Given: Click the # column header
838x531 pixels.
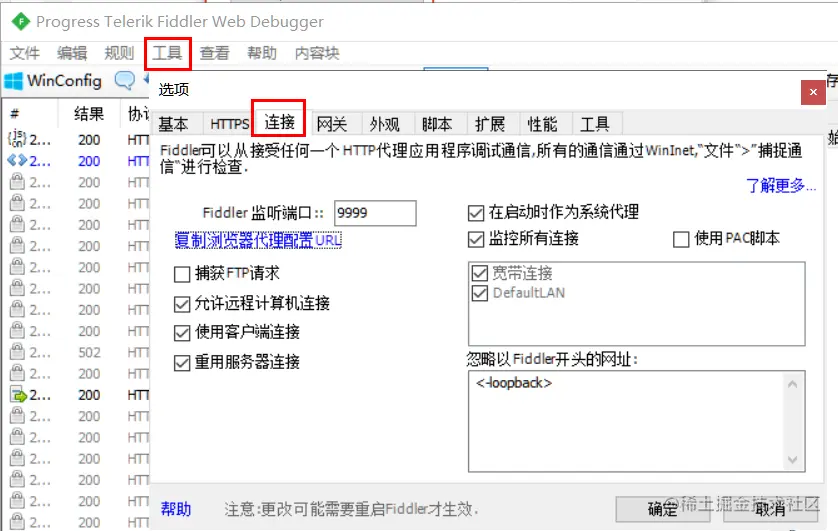Looking at the screenshot, I should click(15, 114).
